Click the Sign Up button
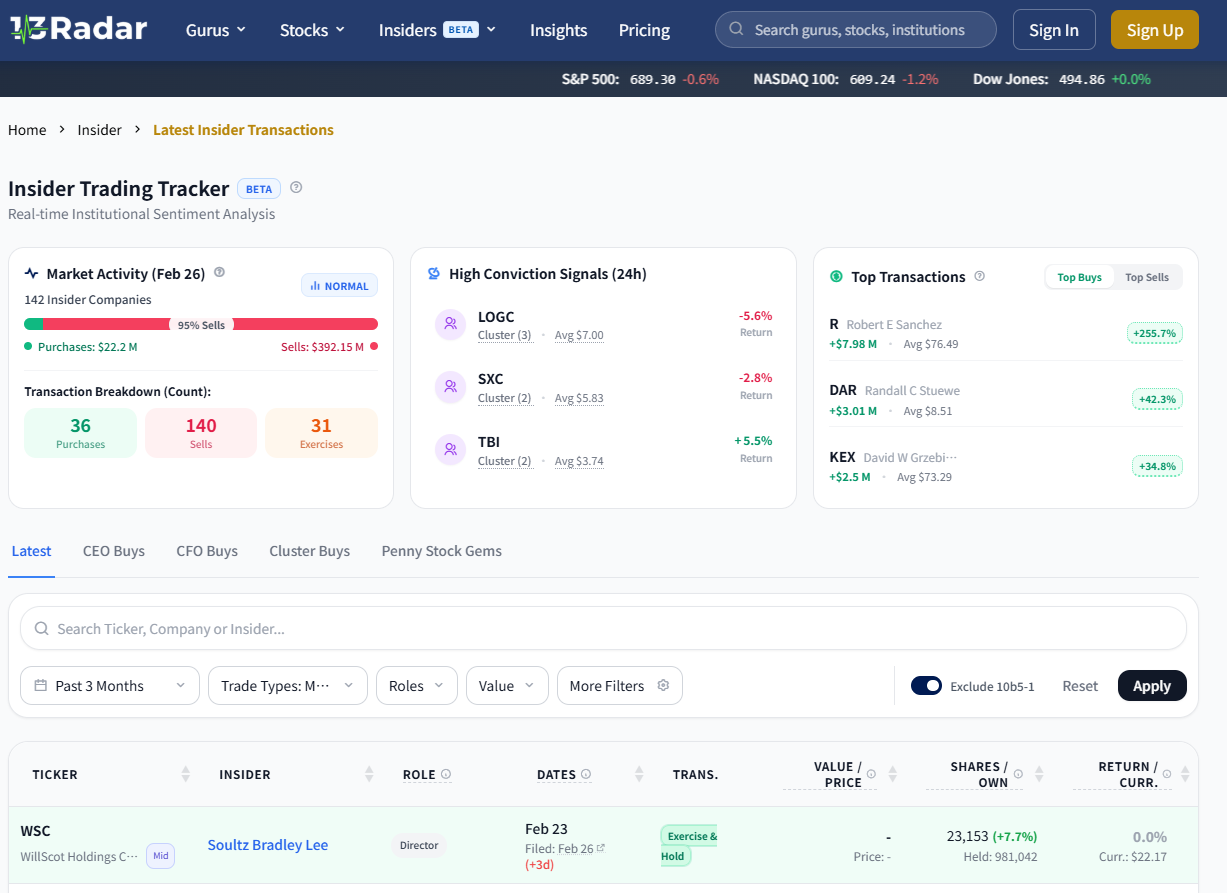 click(1155, 30)
